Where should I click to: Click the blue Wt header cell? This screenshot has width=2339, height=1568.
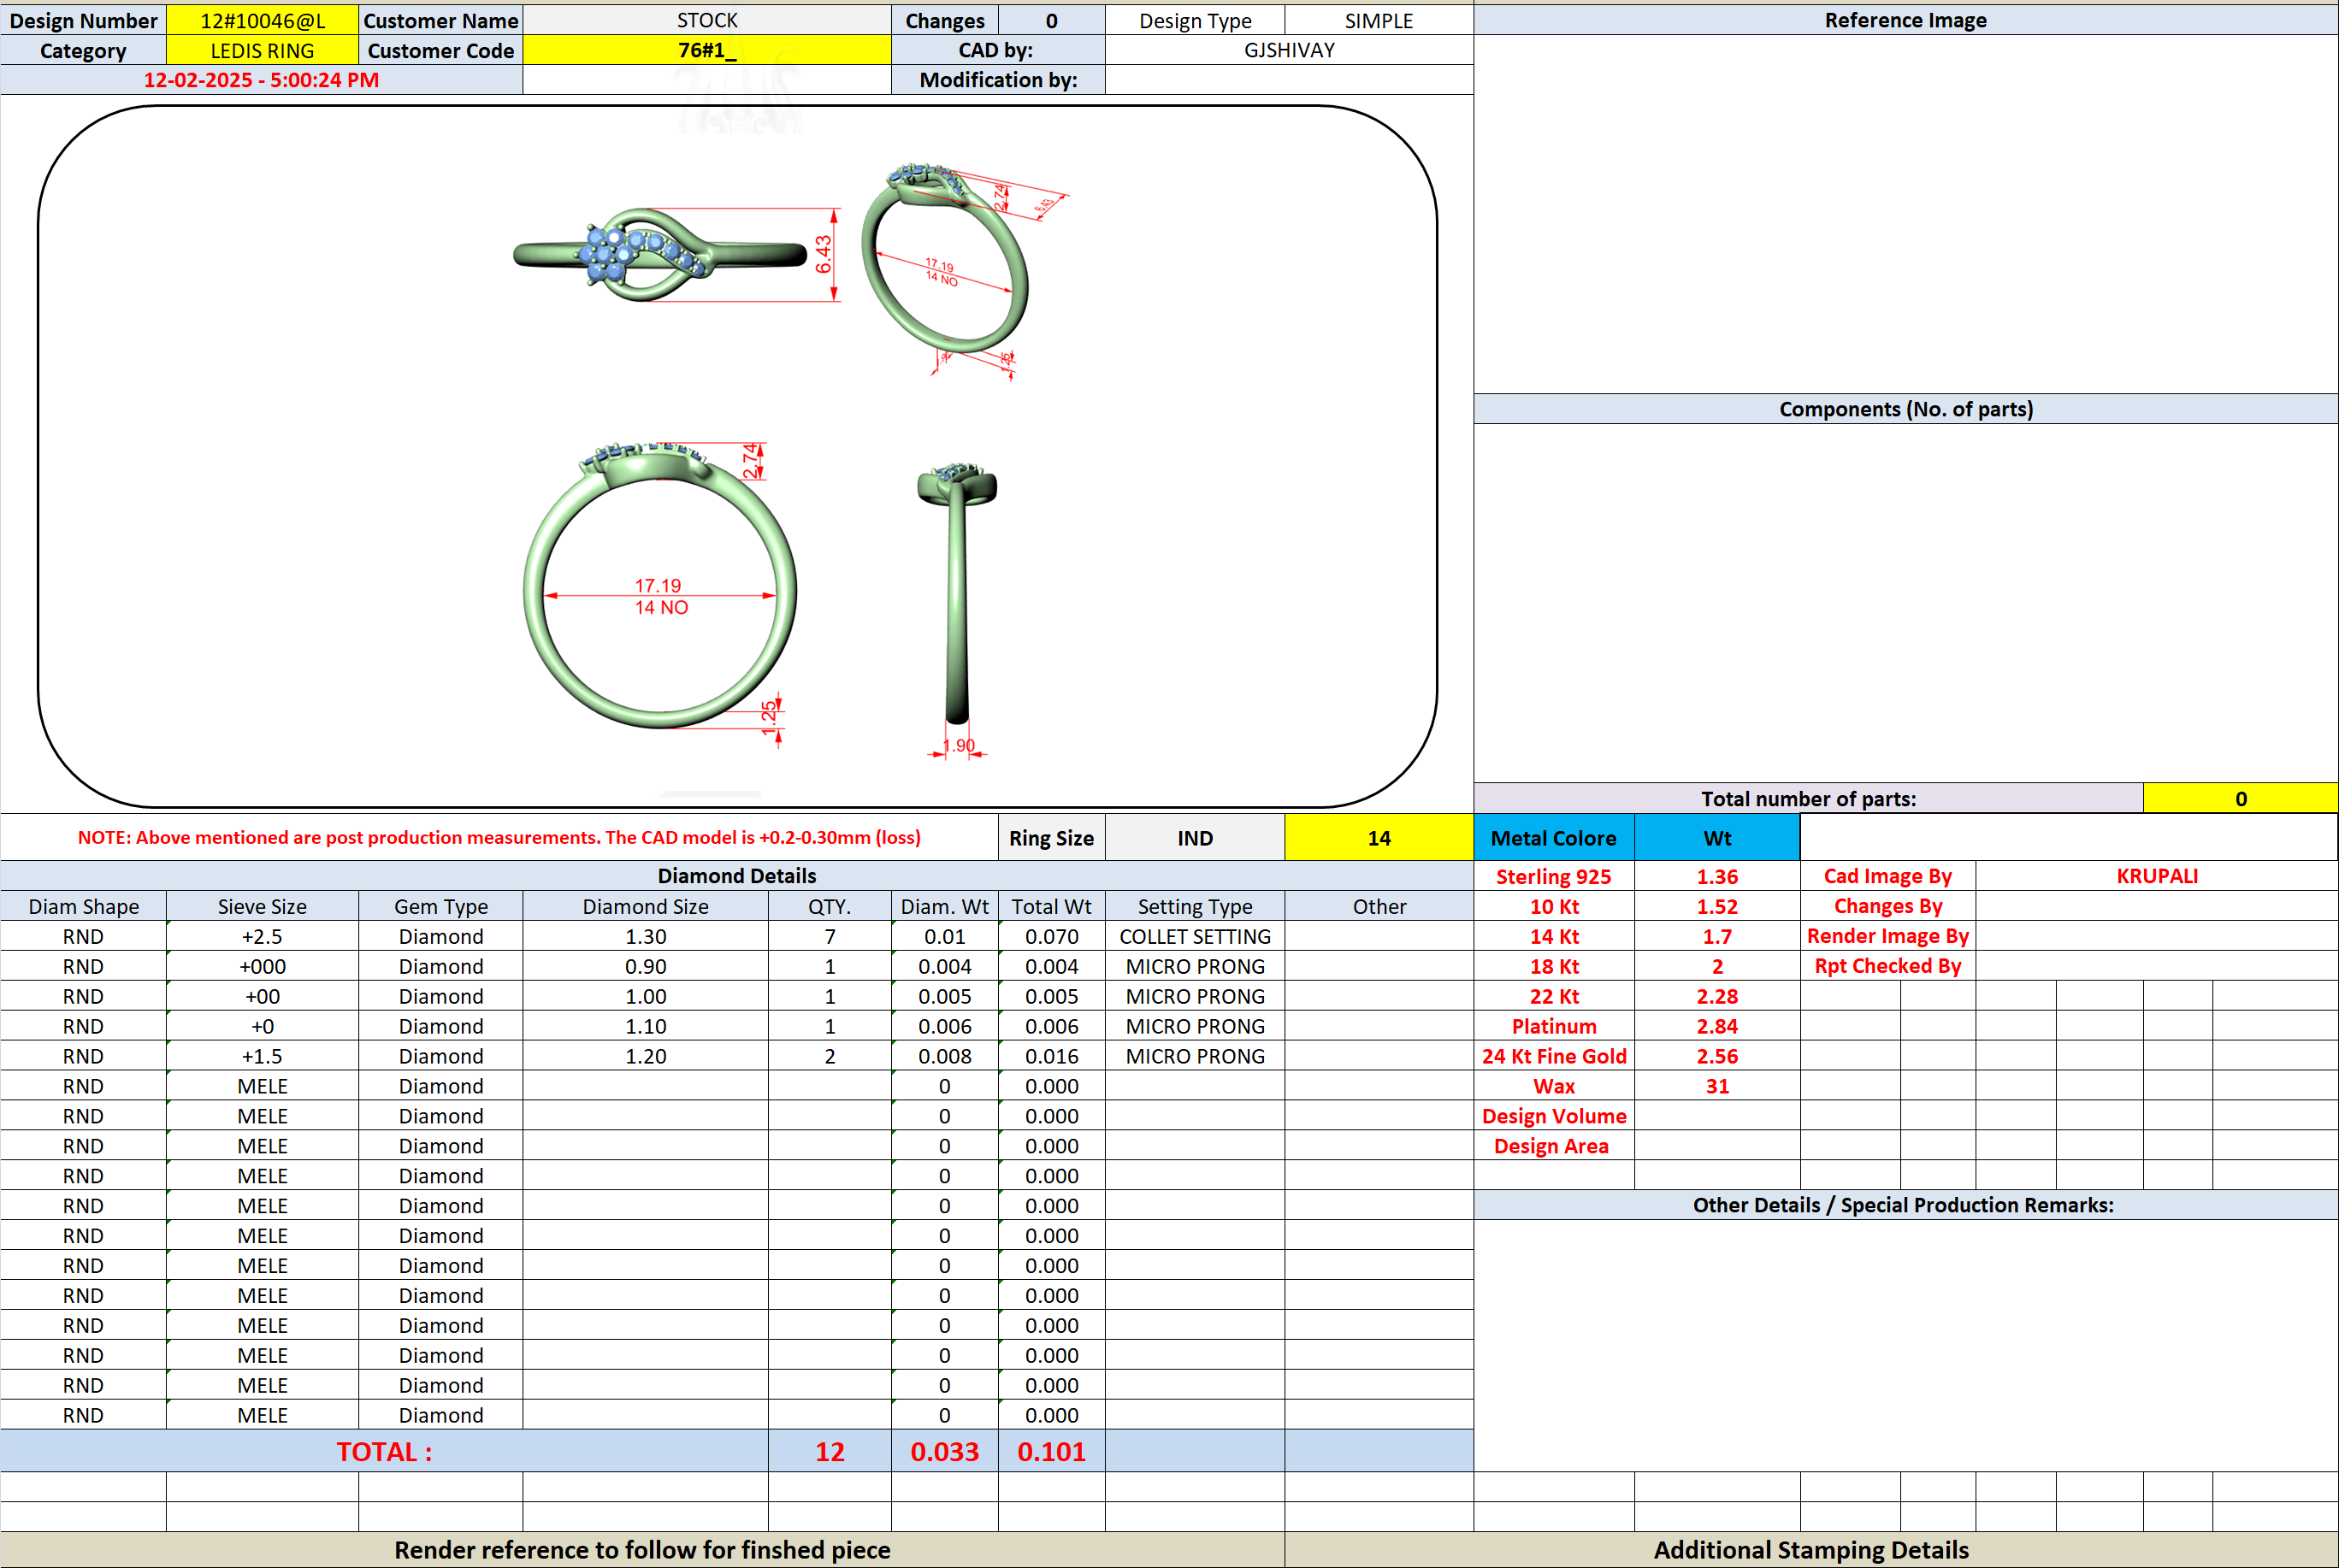click(x=1717, y=838)
